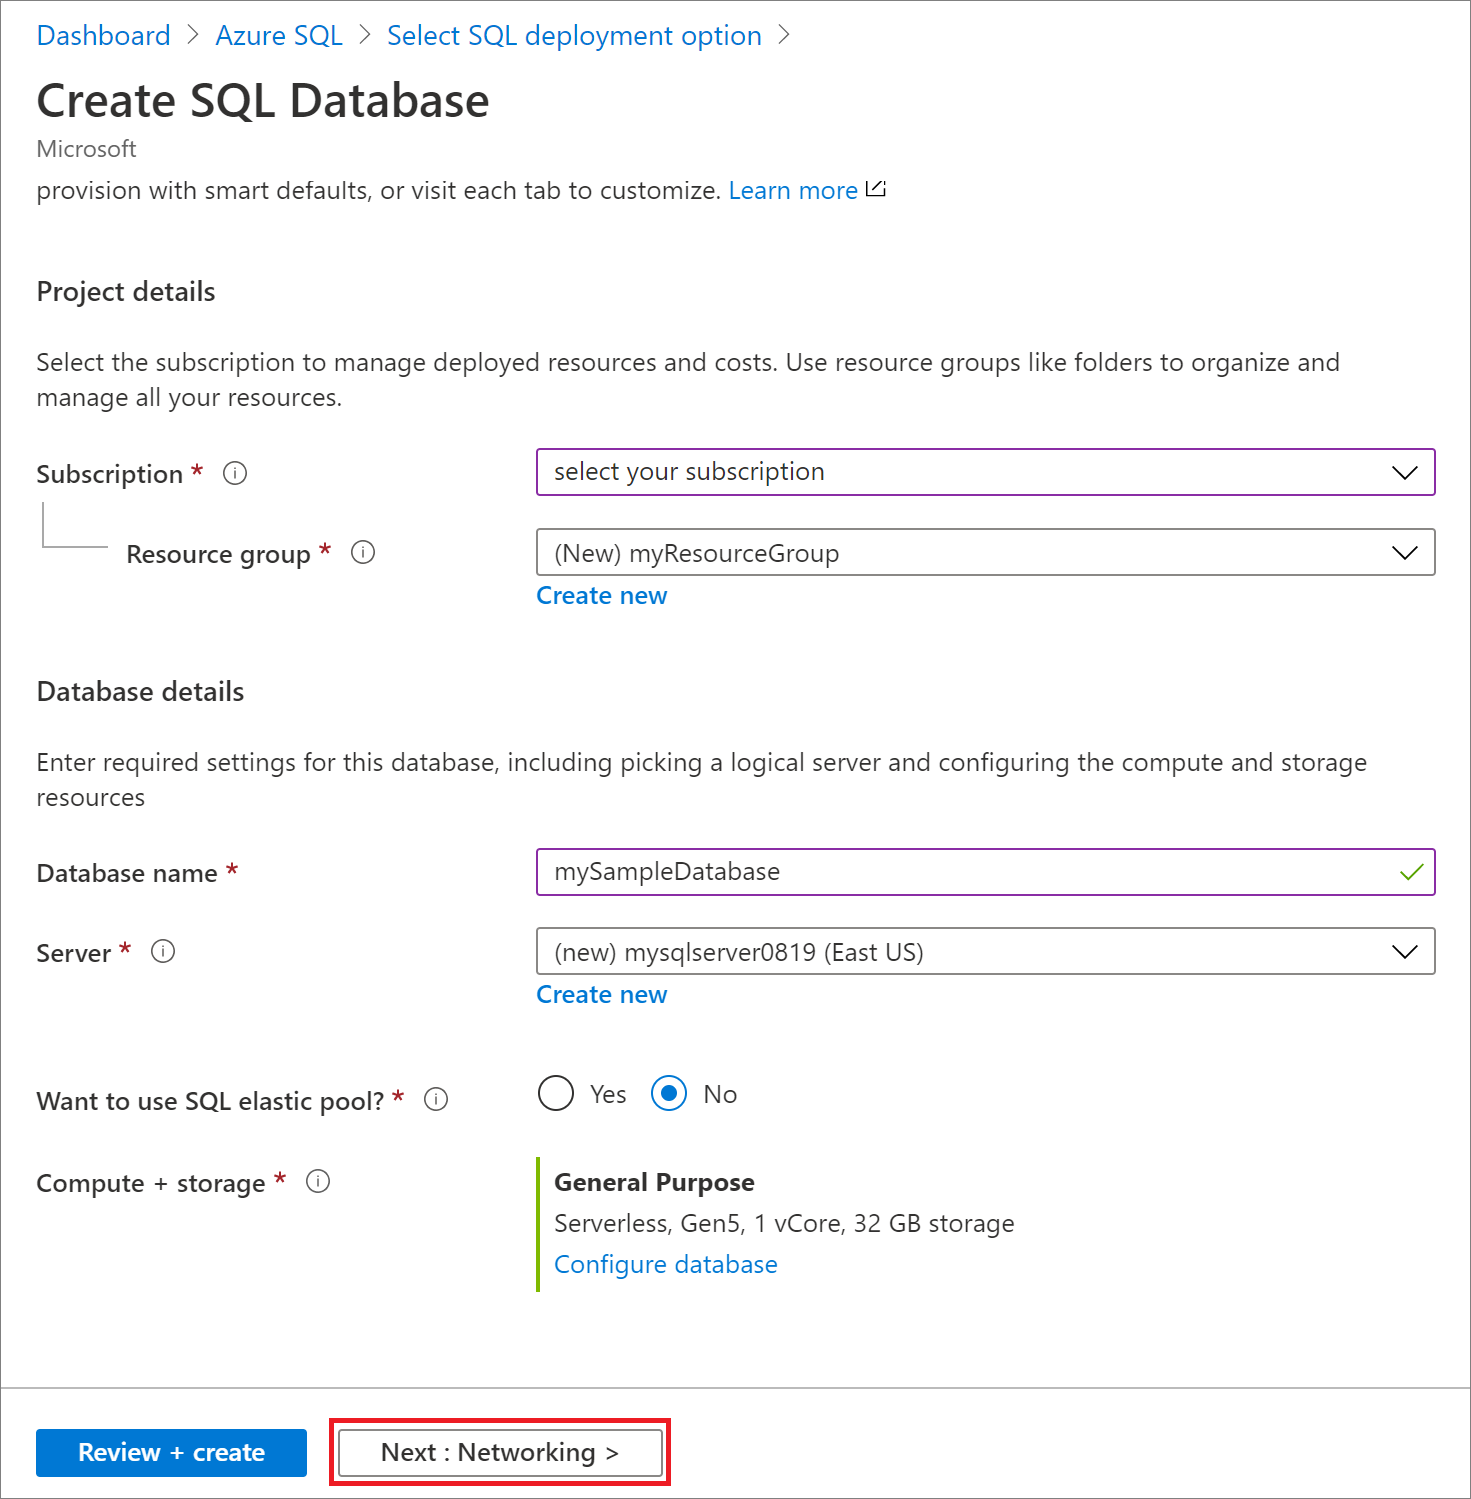Image resolution: width=1471 pixels, height=1499 pixels.
Task: Click the Server info icon
Action: pyautogui.click(x=163, y=952)
